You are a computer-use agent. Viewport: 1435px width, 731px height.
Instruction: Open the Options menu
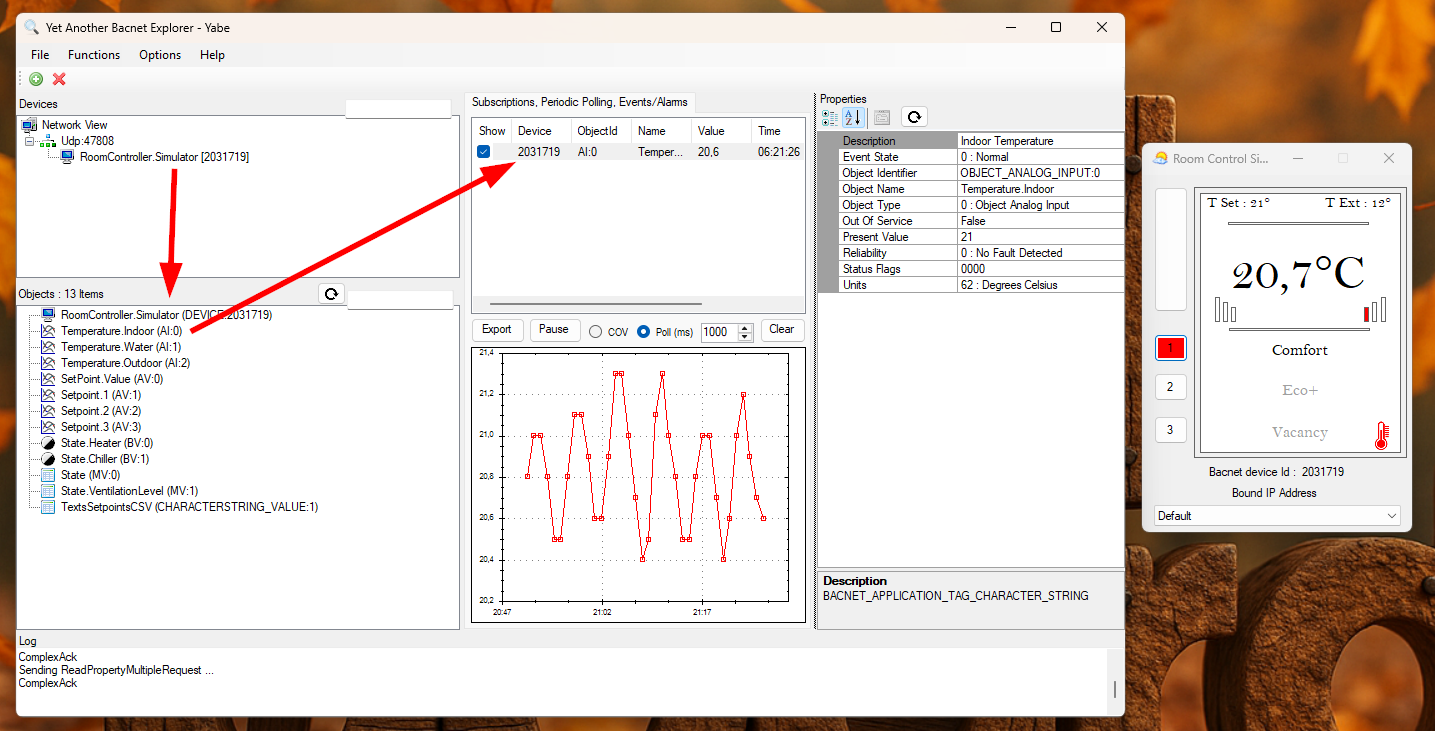click(159, 55)
